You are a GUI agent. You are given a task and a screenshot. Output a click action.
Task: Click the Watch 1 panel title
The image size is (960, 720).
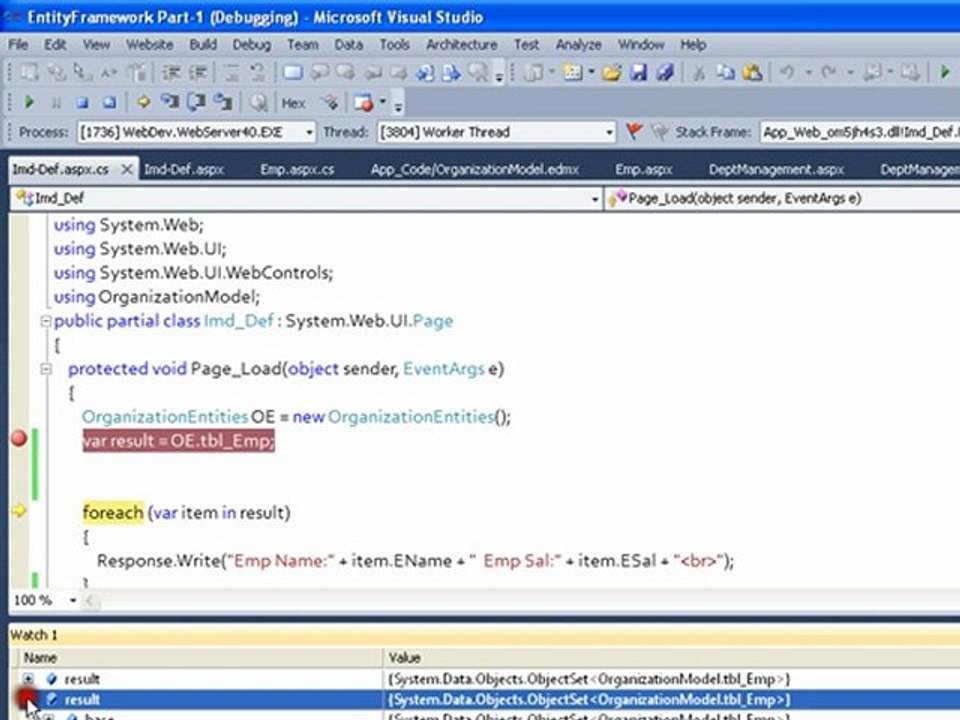[34, 635]
